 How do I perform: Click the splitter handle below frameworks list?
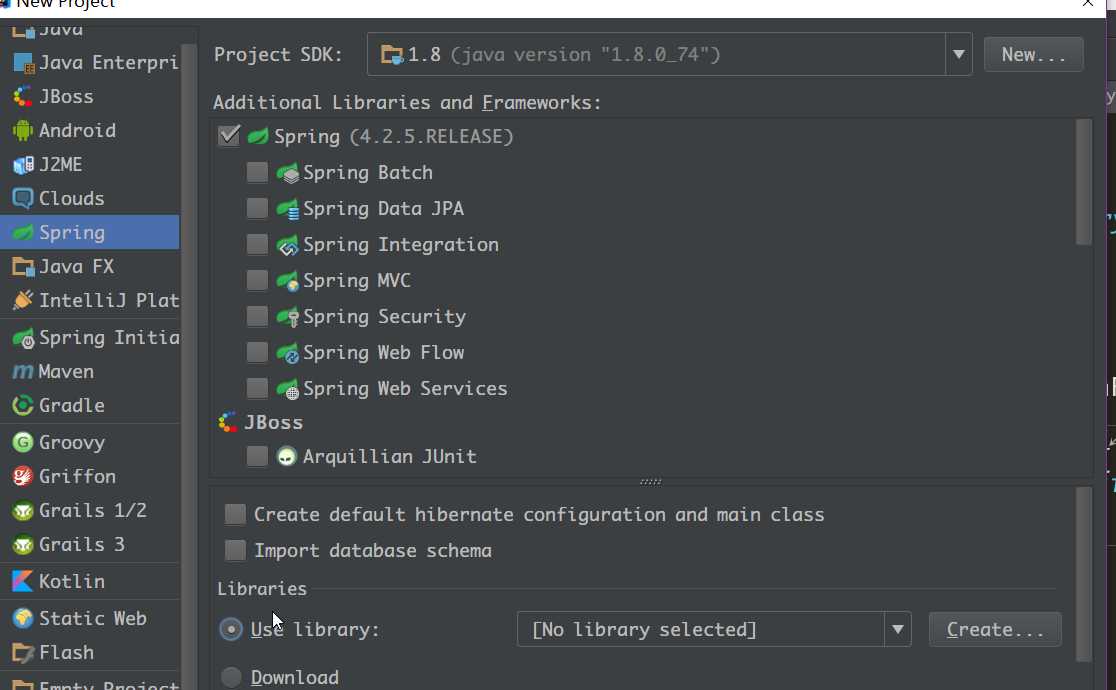coord(651,482)
